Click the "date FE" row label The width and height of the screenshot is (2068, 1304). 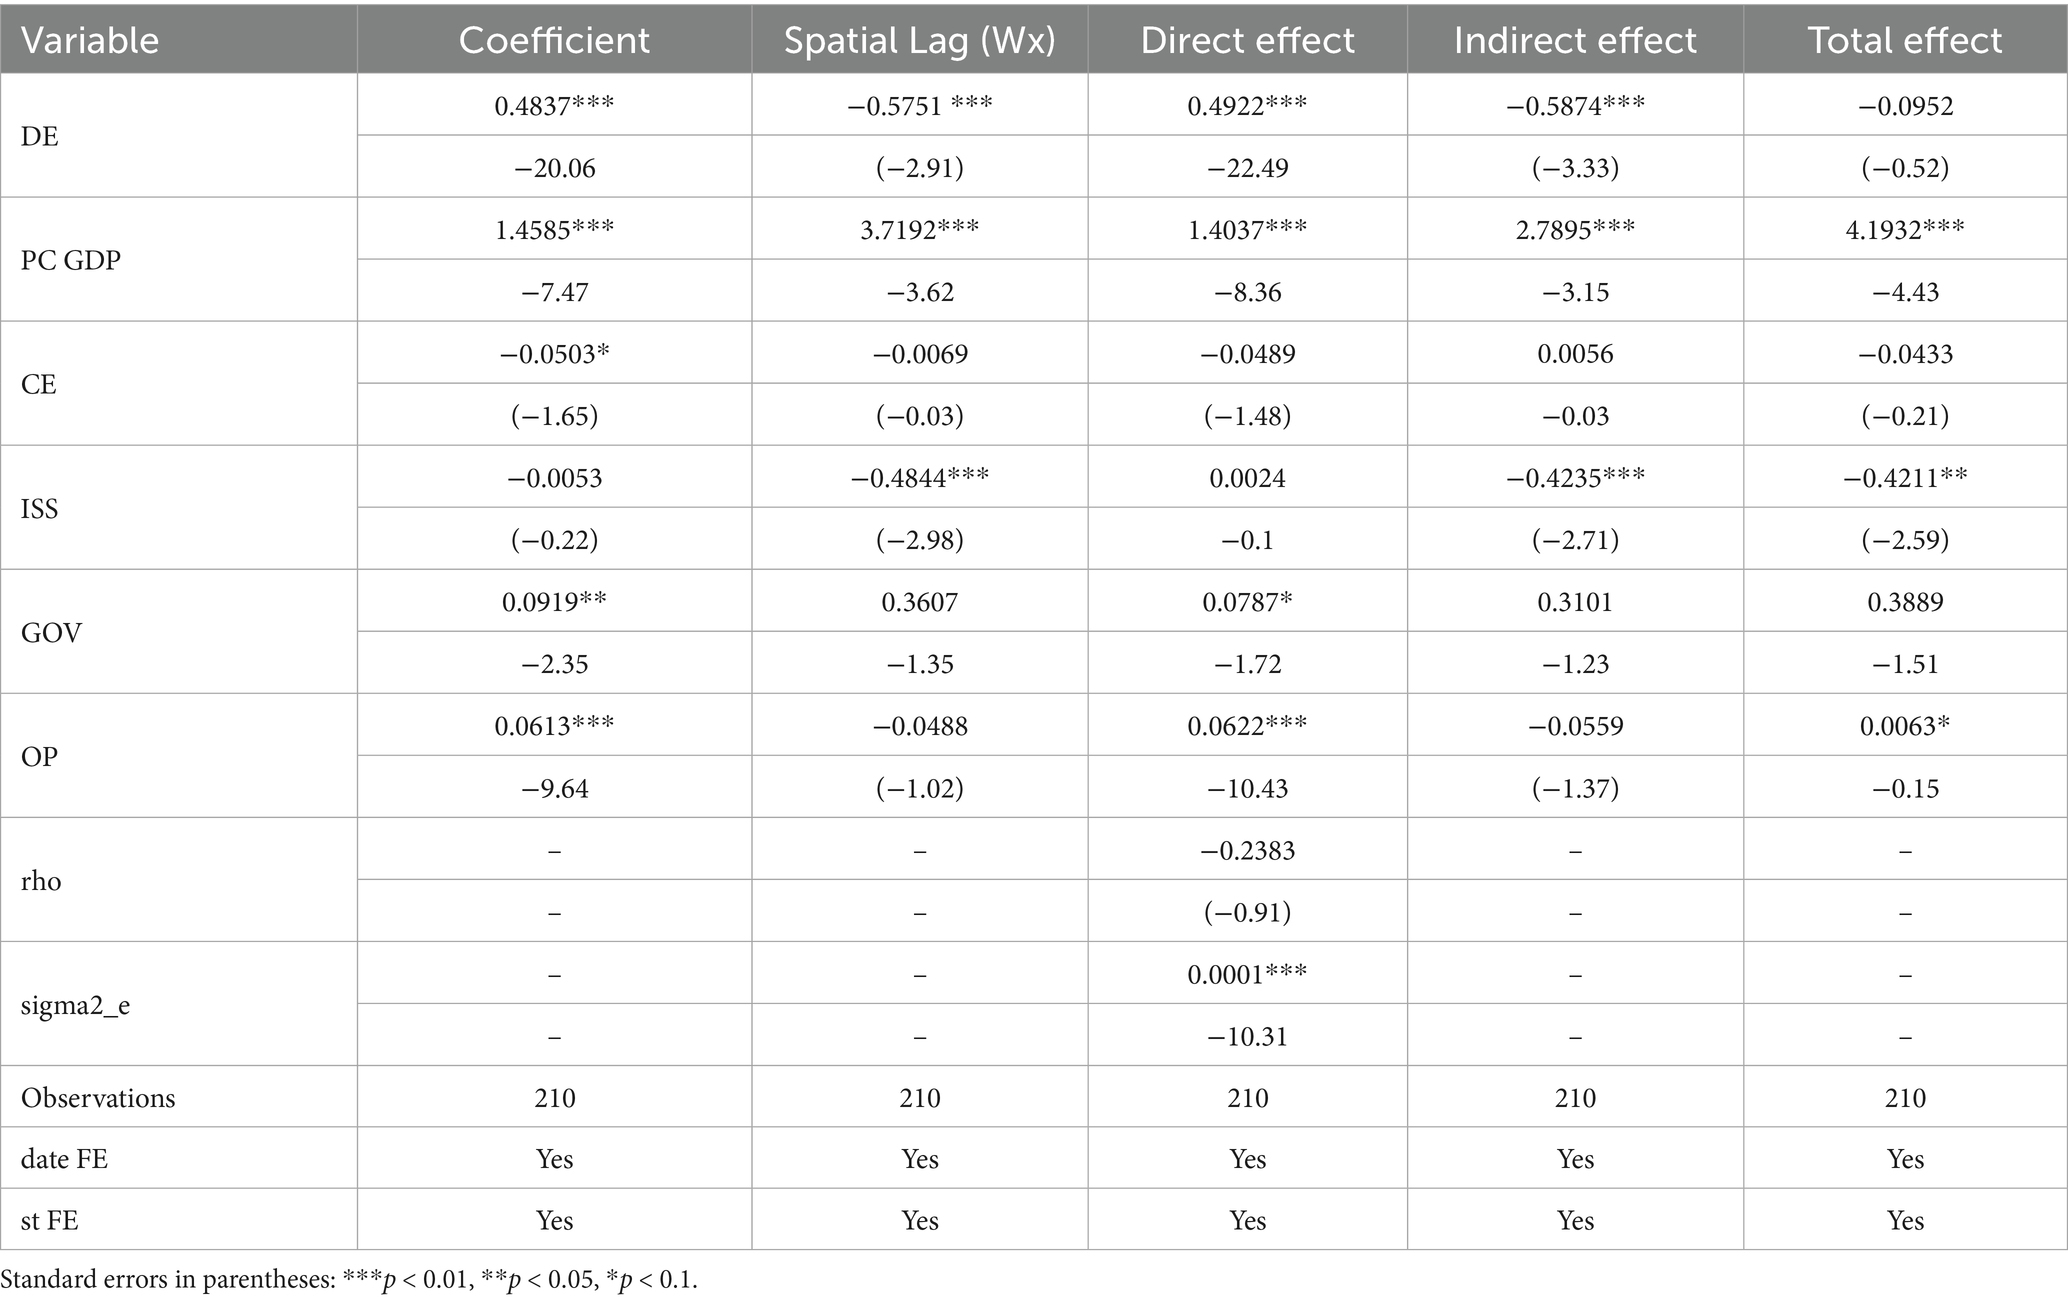[x=64, y=1159]
